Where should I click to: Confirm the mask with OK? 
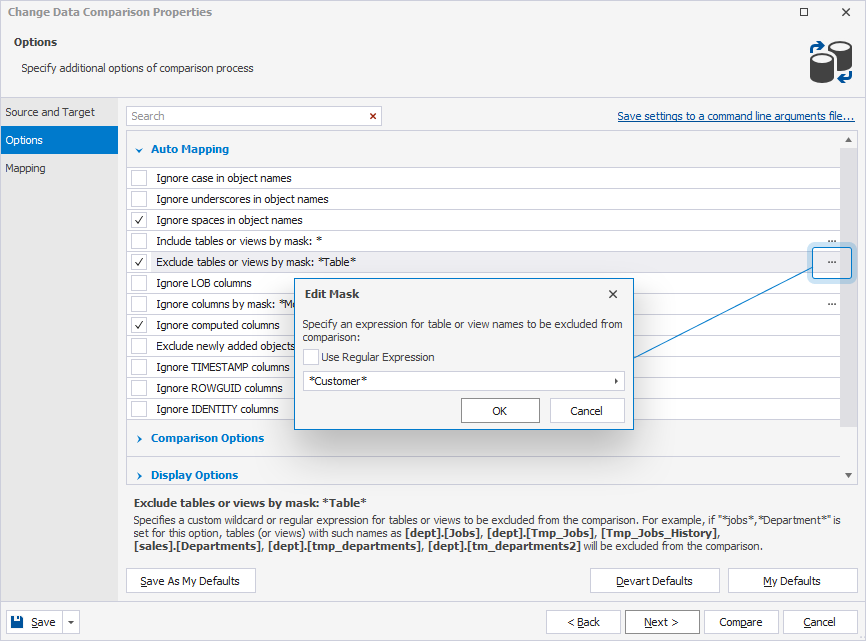pyautogui.click(x=500, y=410)
